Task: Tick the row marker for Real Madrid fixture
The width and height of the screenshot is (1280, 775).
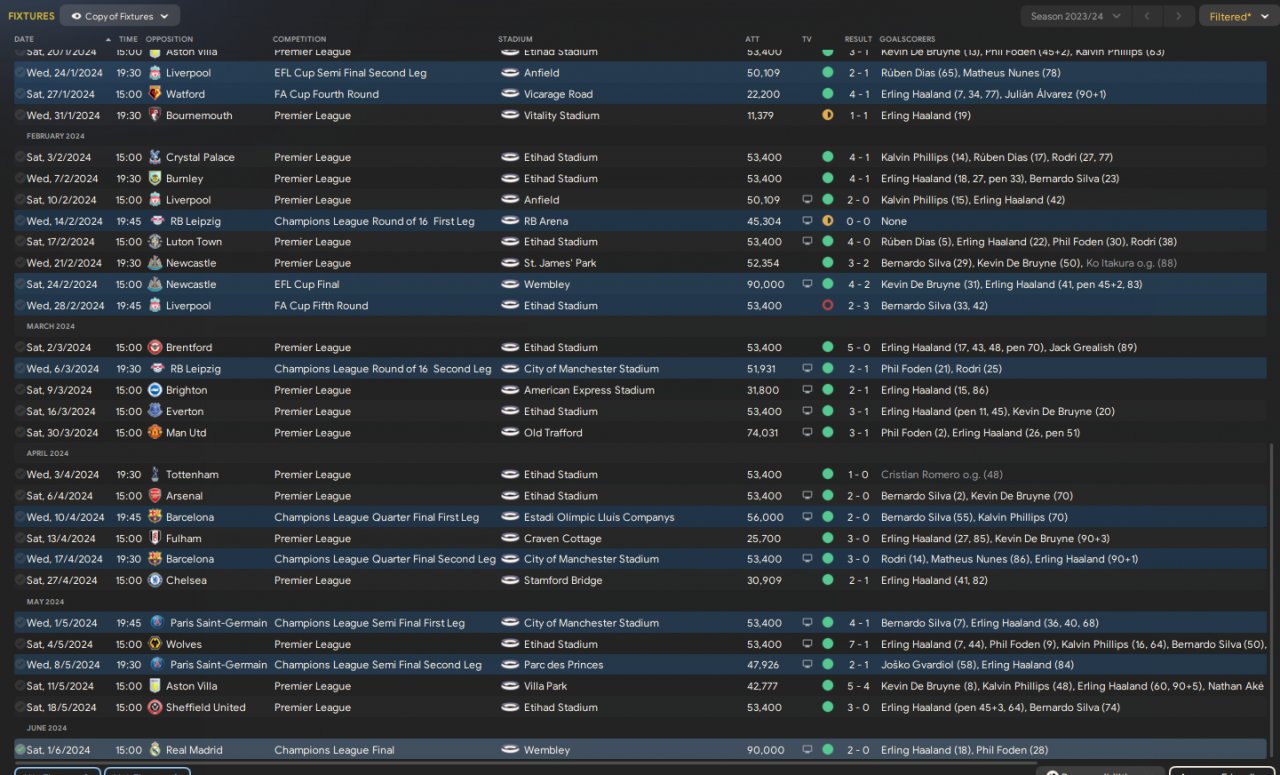Action: pyautogui.click(x=20, y=750)
